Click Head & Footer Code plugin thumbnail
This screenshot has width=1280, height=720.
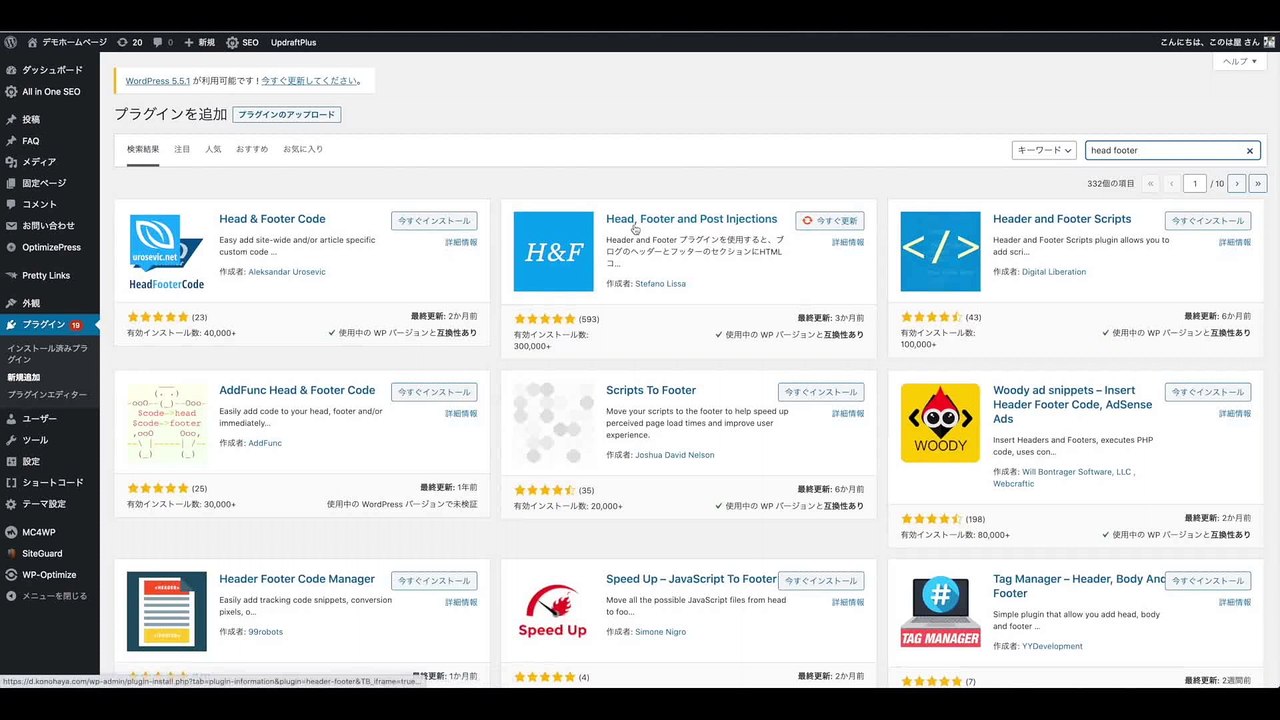point(168,251)
